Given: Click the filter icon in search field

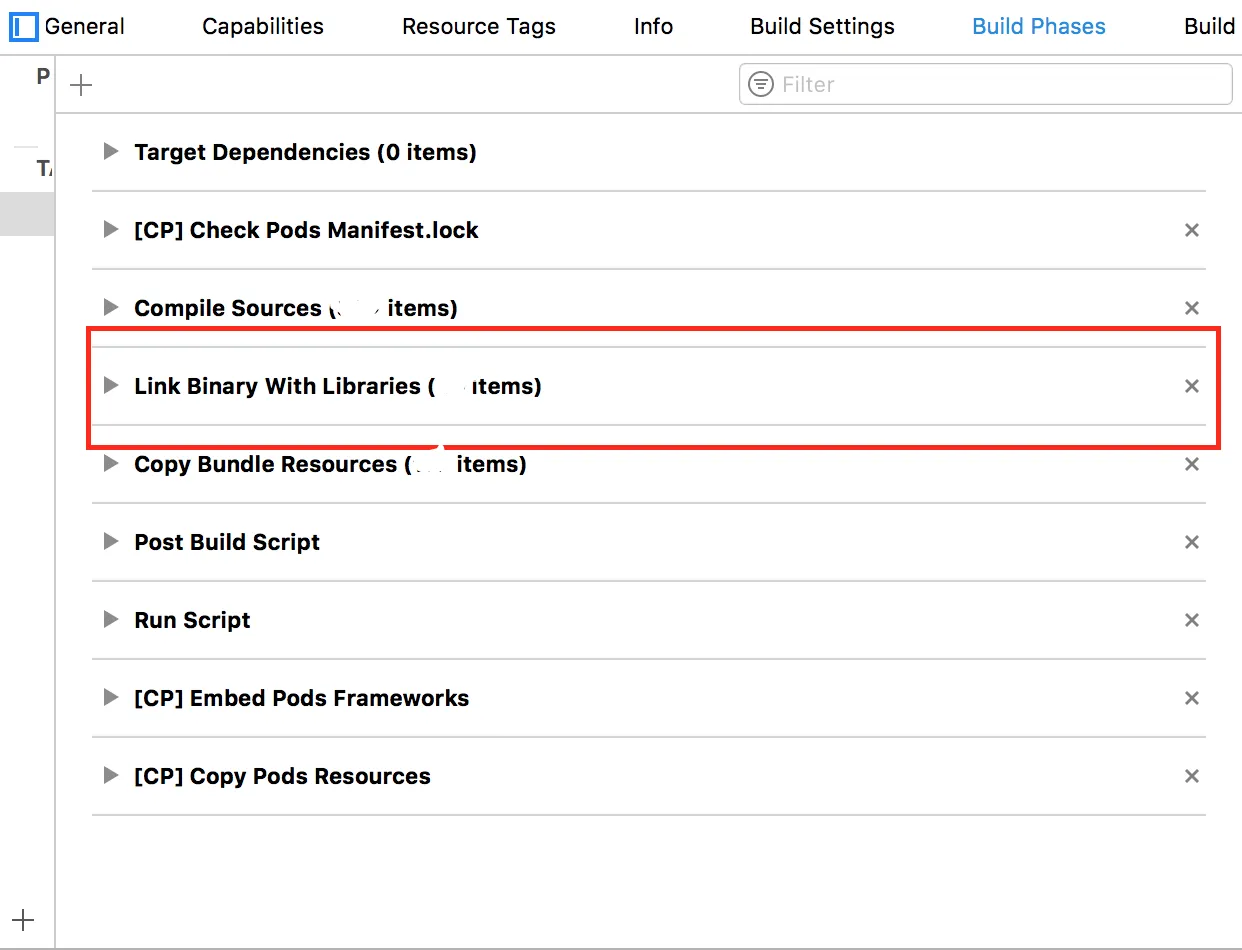Looking at the screenshot, I should [761, 84].
